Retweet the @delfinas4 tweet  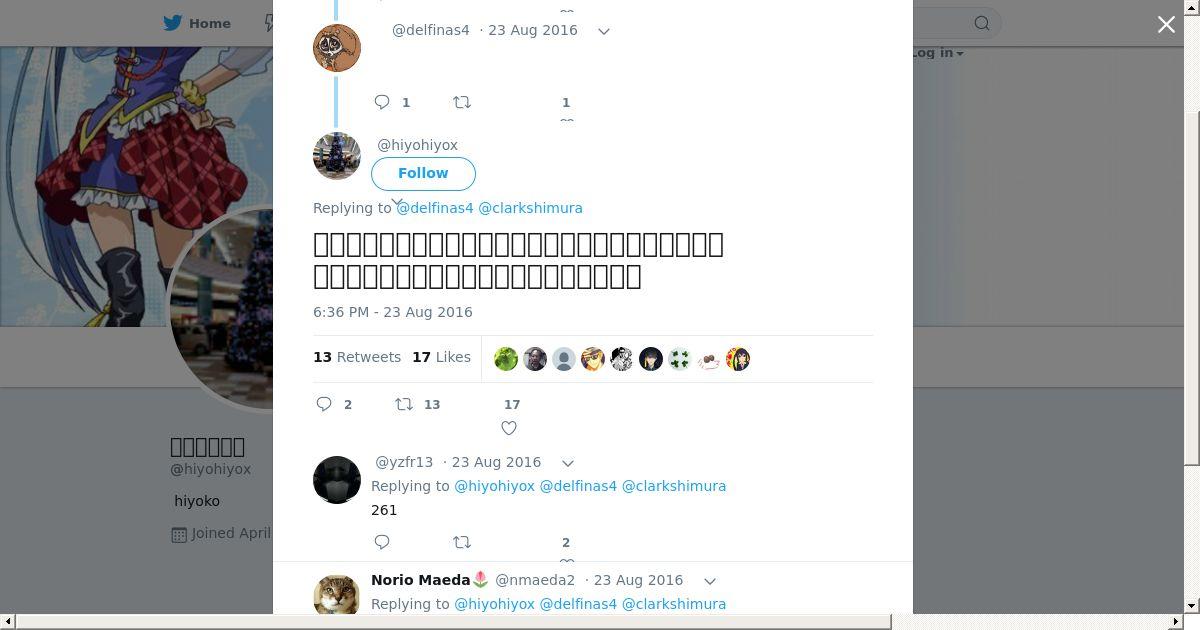462,102
